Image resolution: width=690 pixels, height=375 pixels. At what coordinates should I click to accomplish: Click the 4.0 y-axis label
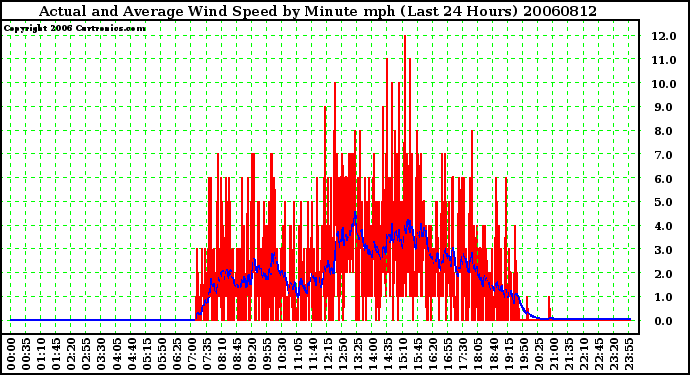click(664, 226)
